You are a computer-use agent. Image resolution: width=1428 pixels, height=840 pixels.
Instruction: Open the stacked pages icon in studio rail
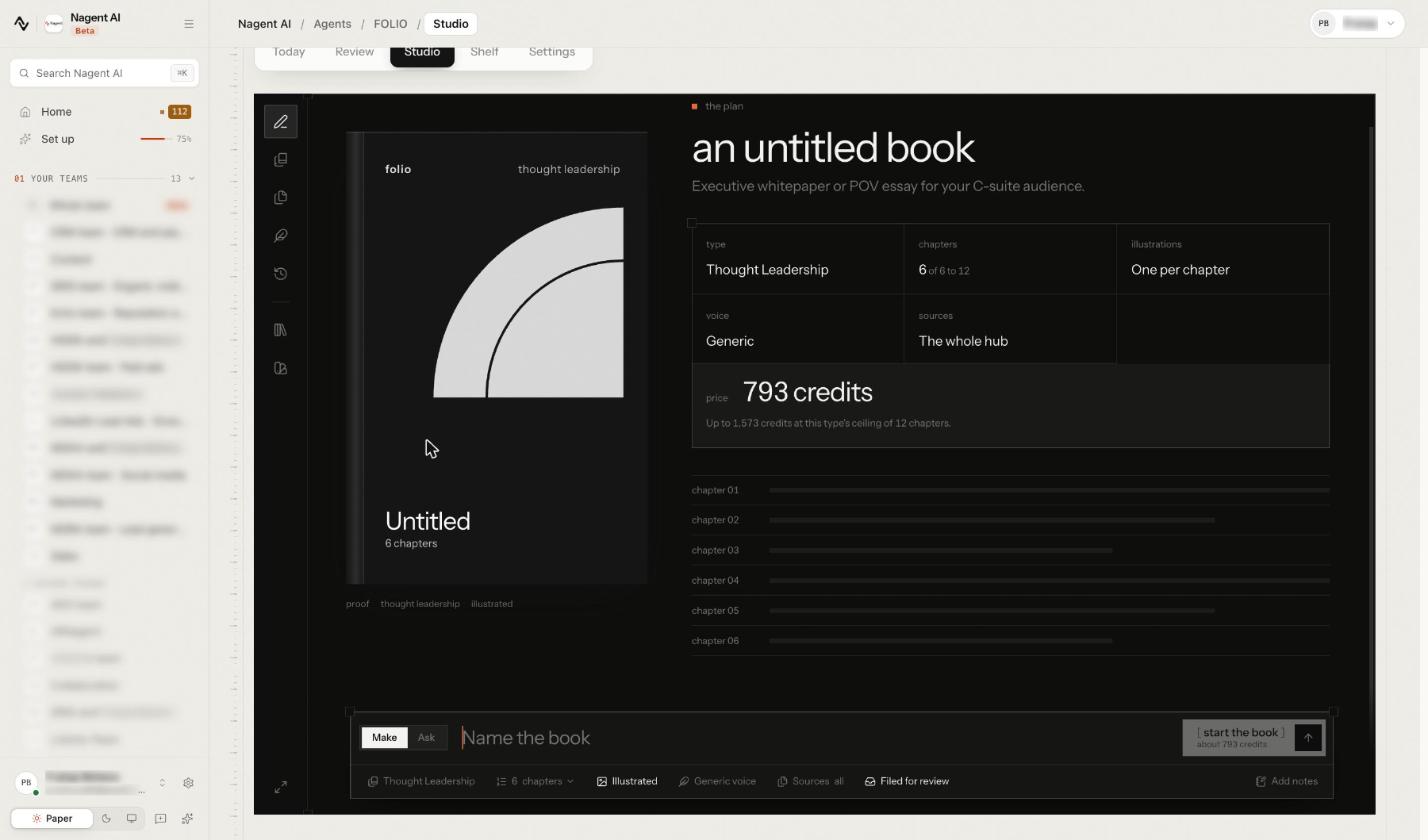click(281, 160)
